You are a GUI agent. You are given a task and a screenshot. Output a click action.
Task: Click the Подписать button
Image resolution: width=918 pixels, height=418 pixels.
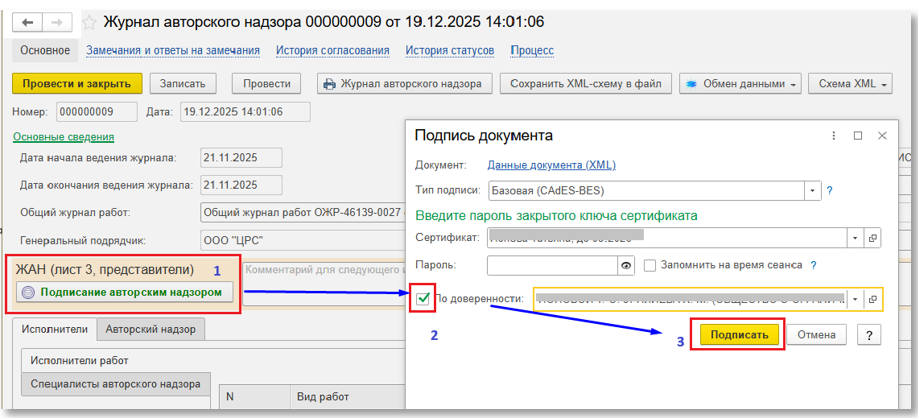pyautogui.click(x=739, y=335)
